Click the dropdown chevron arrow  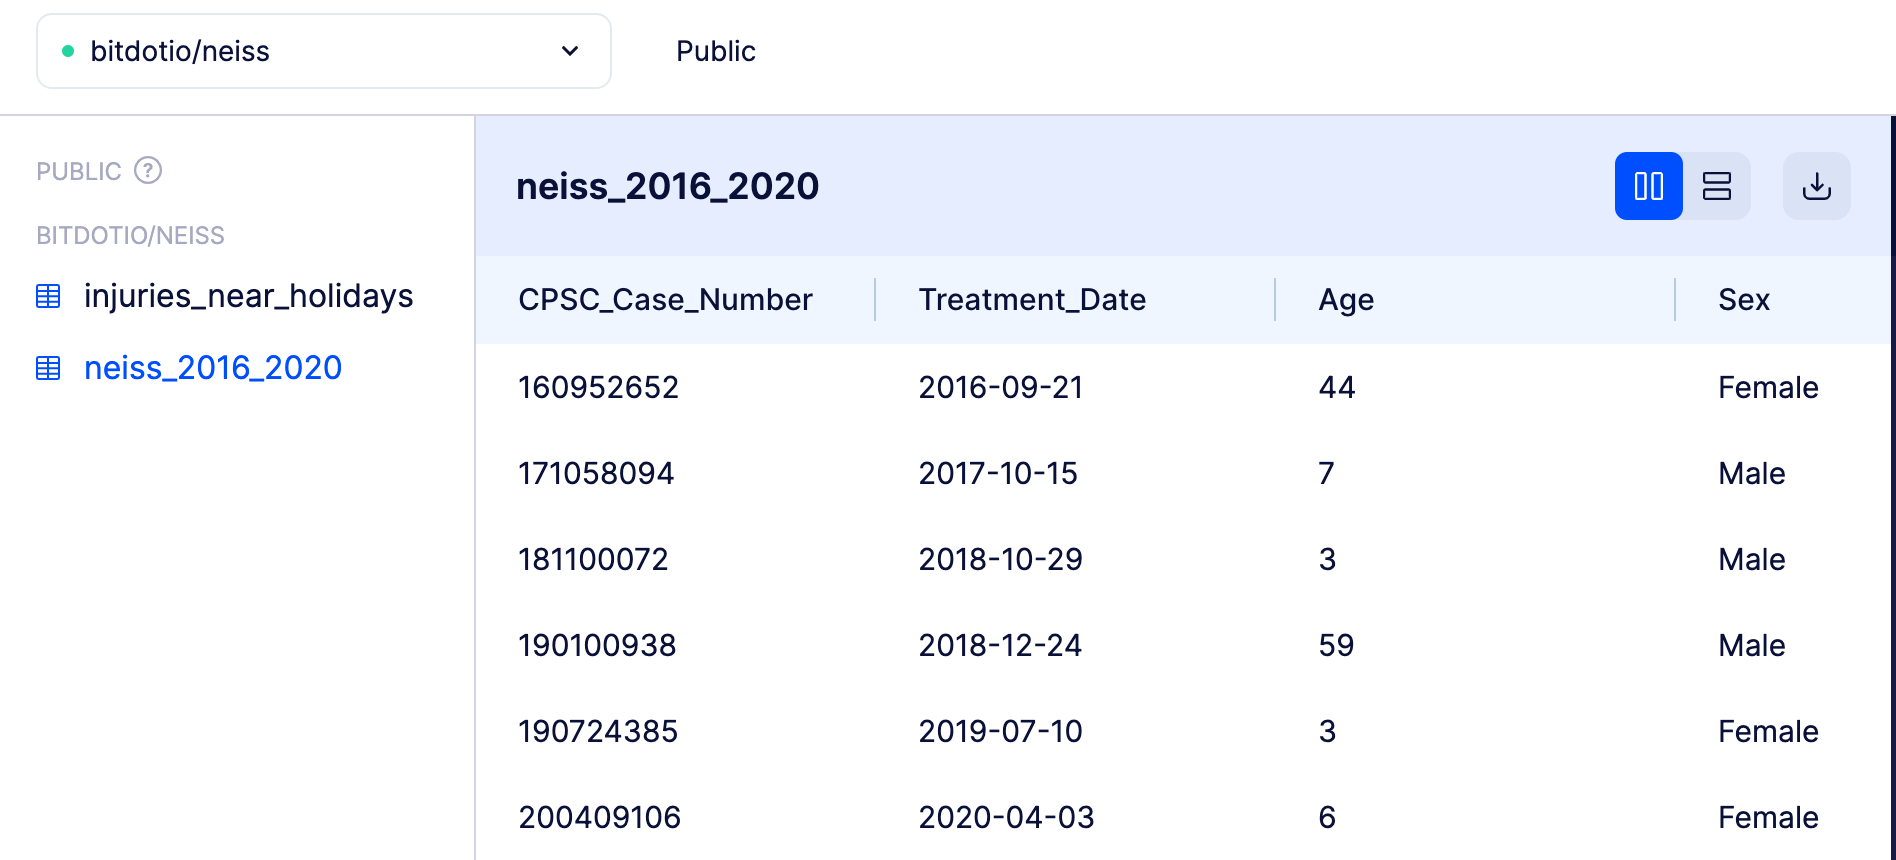pos(570,51)
